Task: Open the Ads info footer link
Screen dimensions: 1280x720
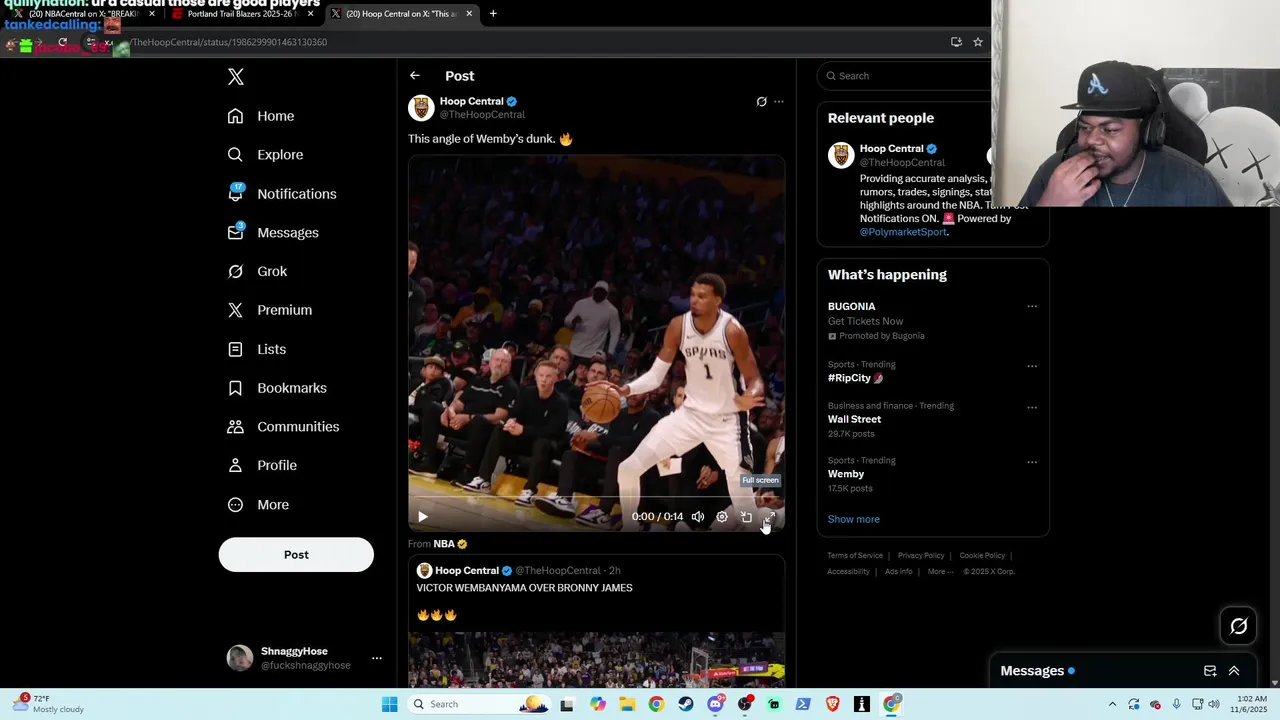Action: (899, 572)
